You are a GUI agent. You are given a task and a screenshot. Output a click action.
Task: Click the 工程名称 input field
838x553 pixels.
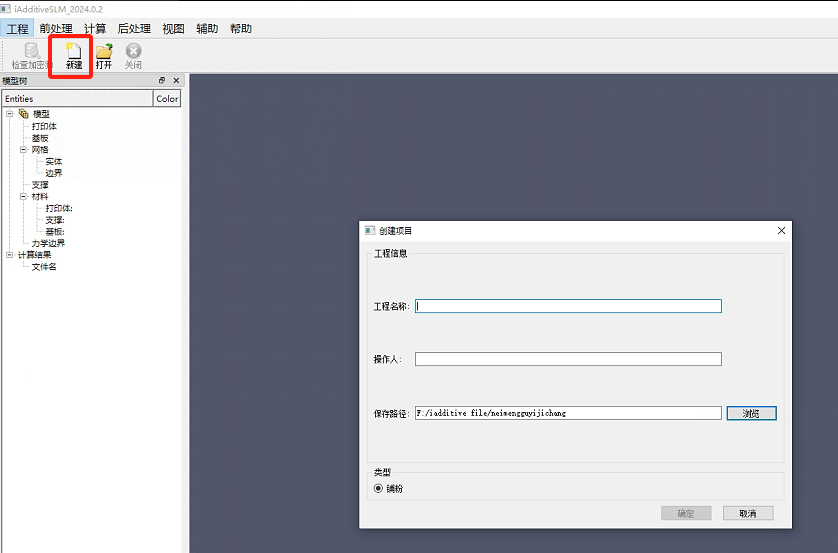coord(568,306)
